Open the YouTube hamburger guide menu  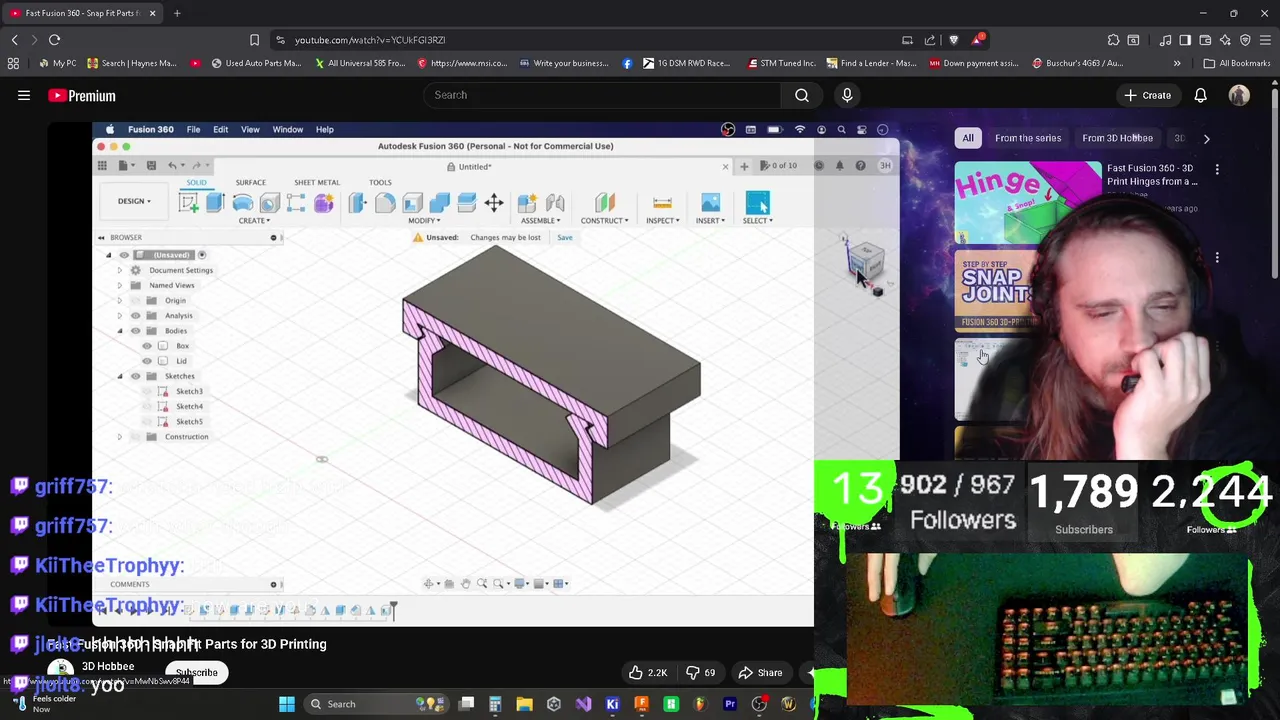(24, 96)
